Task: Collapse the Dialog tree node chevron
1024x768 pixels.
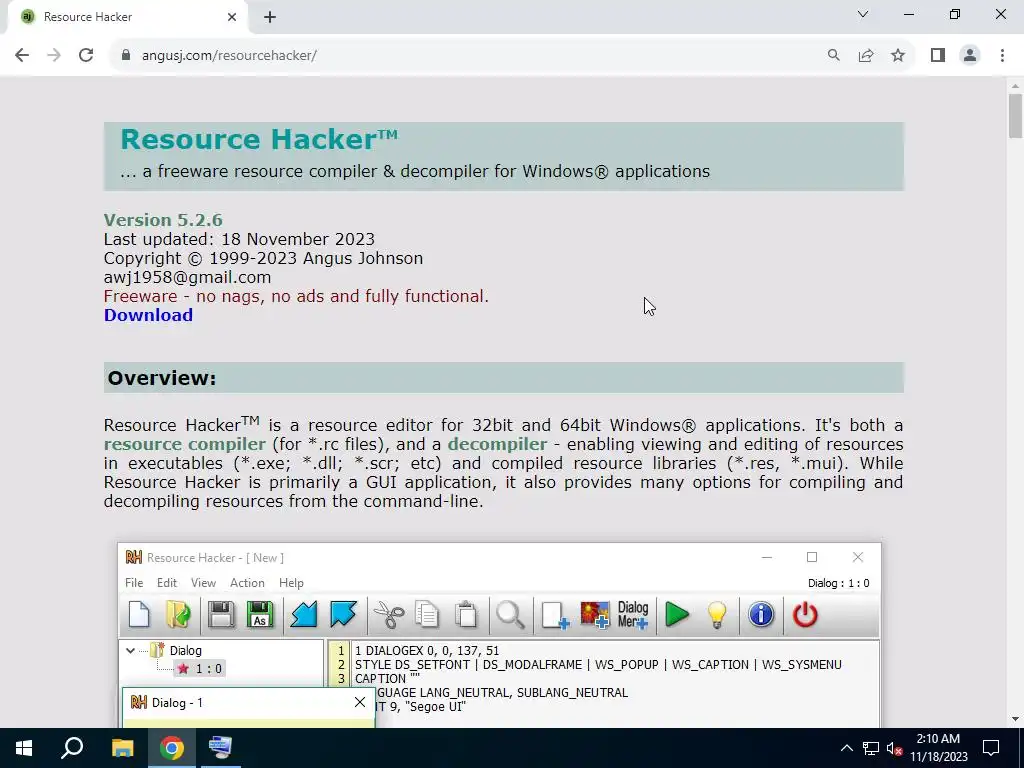Action: [130, 650]
